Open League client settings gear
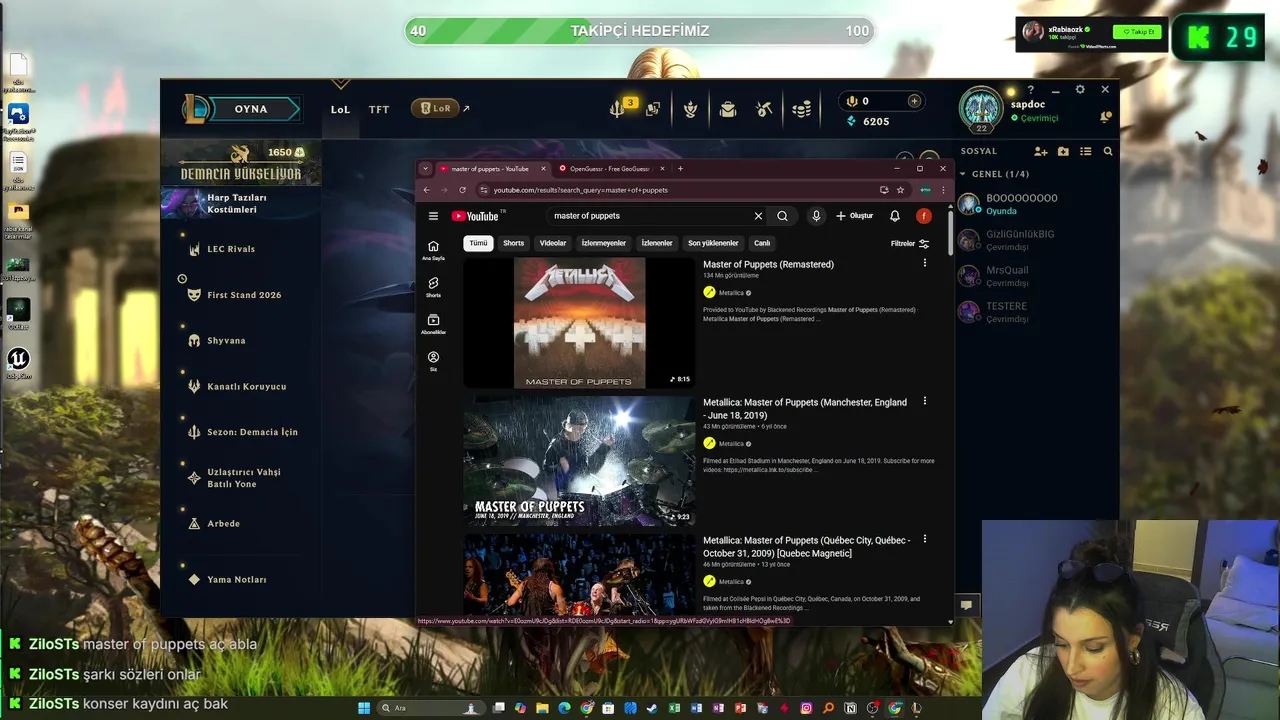 point(1080,89)
